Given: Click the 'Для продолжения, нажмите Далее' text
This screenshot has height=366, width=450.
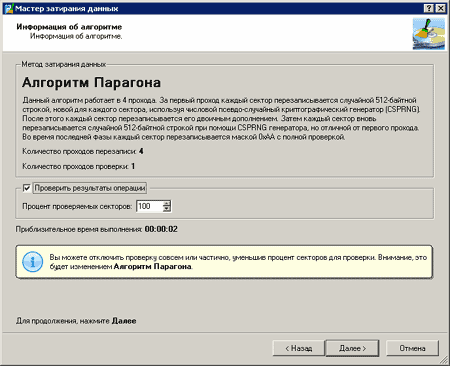Looking at the screenshot, I should (76, 321).
